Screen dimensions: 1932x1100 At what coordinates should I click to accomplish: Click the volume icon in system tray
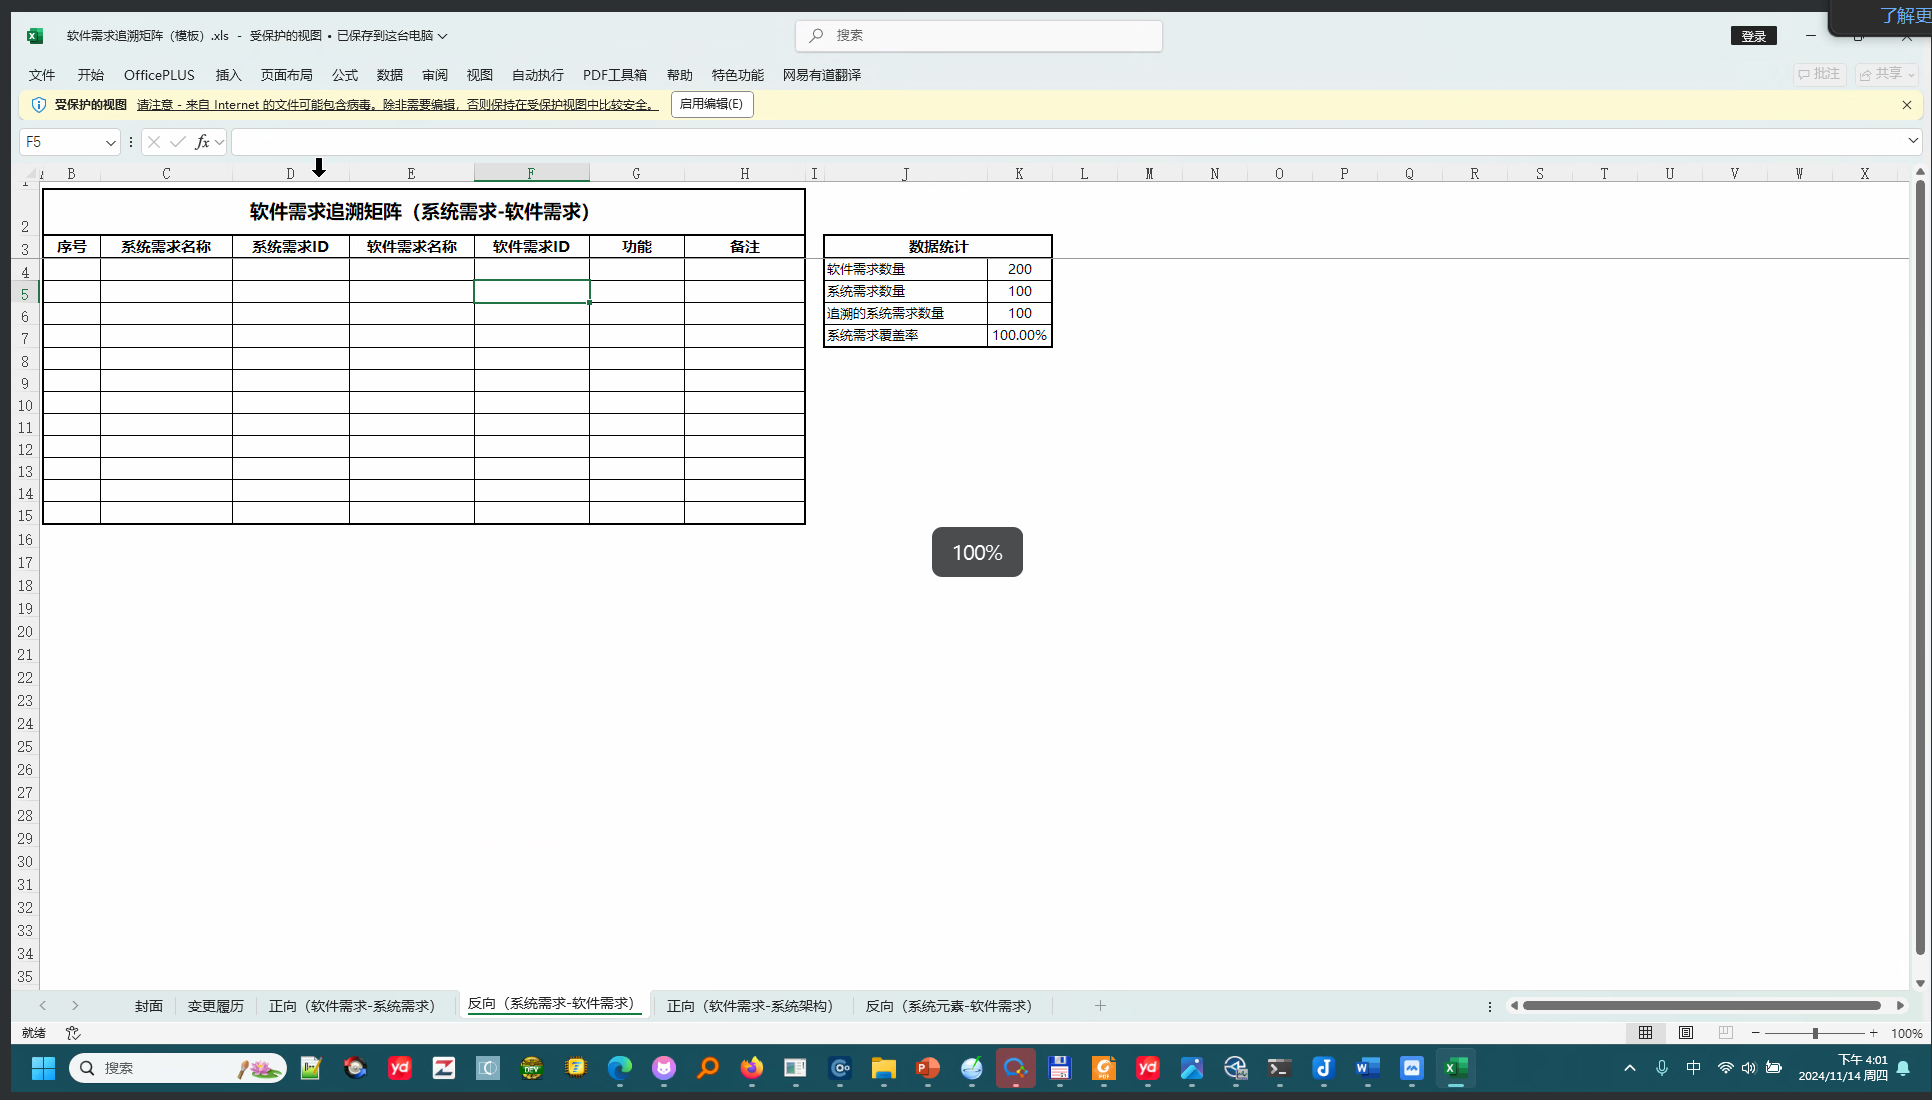pos(1748,1068)
